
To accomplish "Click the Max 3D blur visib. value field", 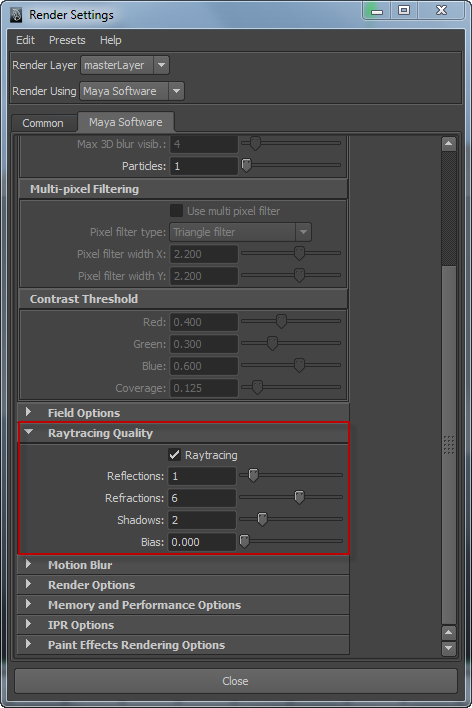I will click(x=204, y=144).
